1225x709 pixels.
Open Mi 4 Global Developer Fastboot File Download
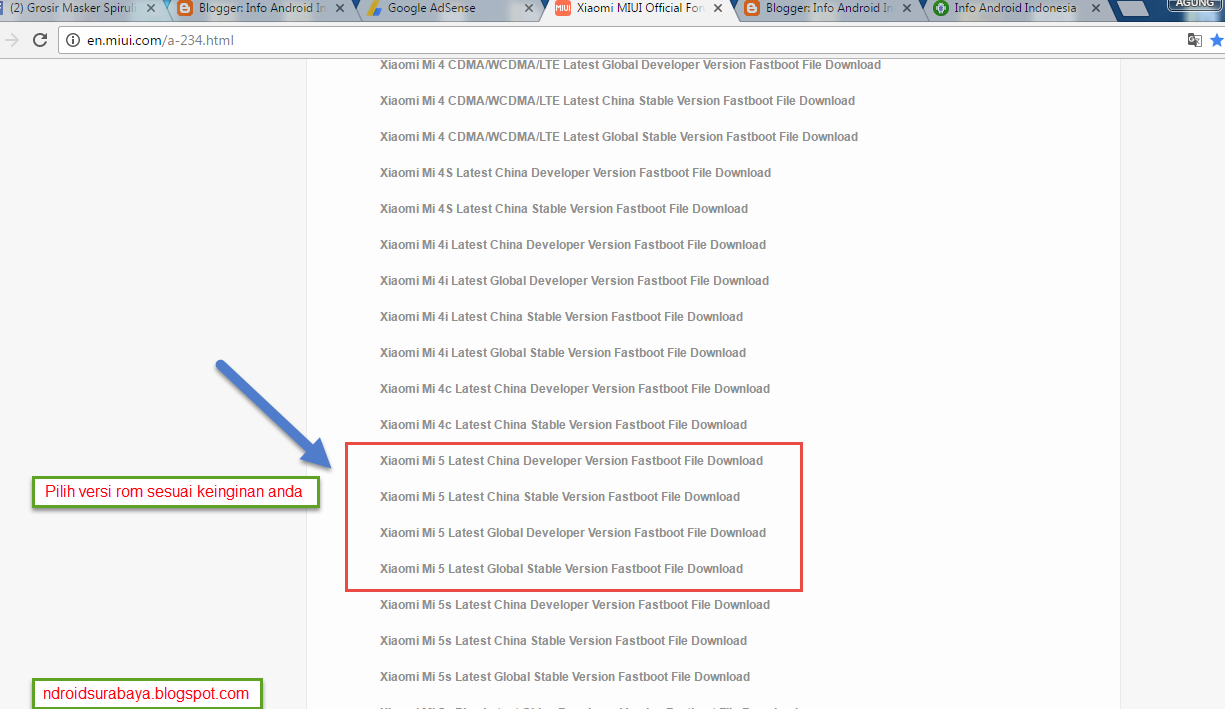630,65
